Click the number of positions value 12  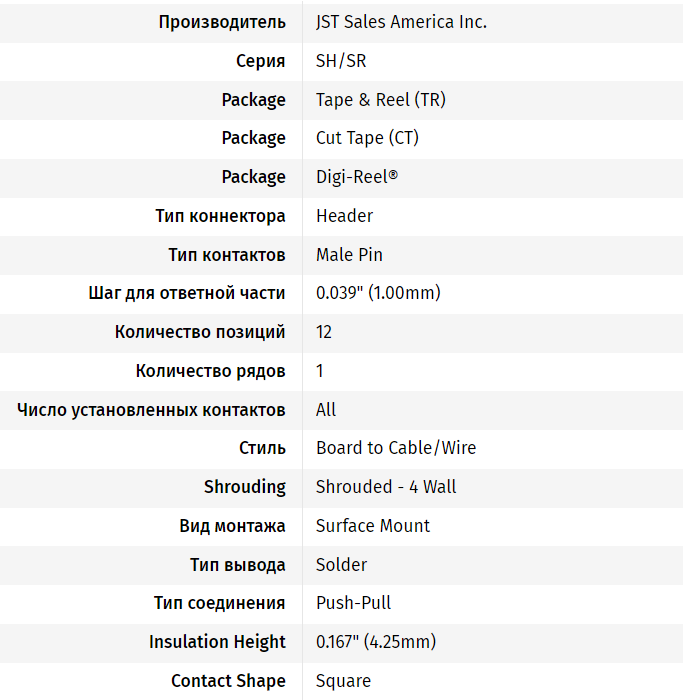coord(324,332)
